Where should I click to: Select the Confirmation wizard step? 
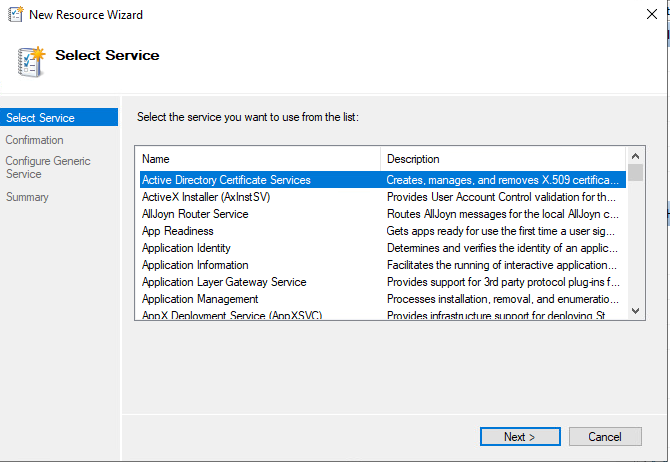pos(35,140)
